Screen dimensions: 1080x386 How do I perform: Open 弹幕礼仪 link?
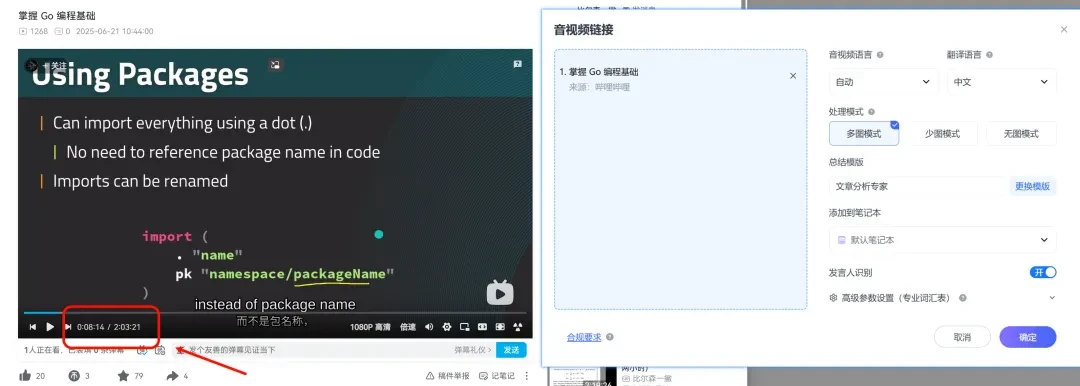click(472, 350)
